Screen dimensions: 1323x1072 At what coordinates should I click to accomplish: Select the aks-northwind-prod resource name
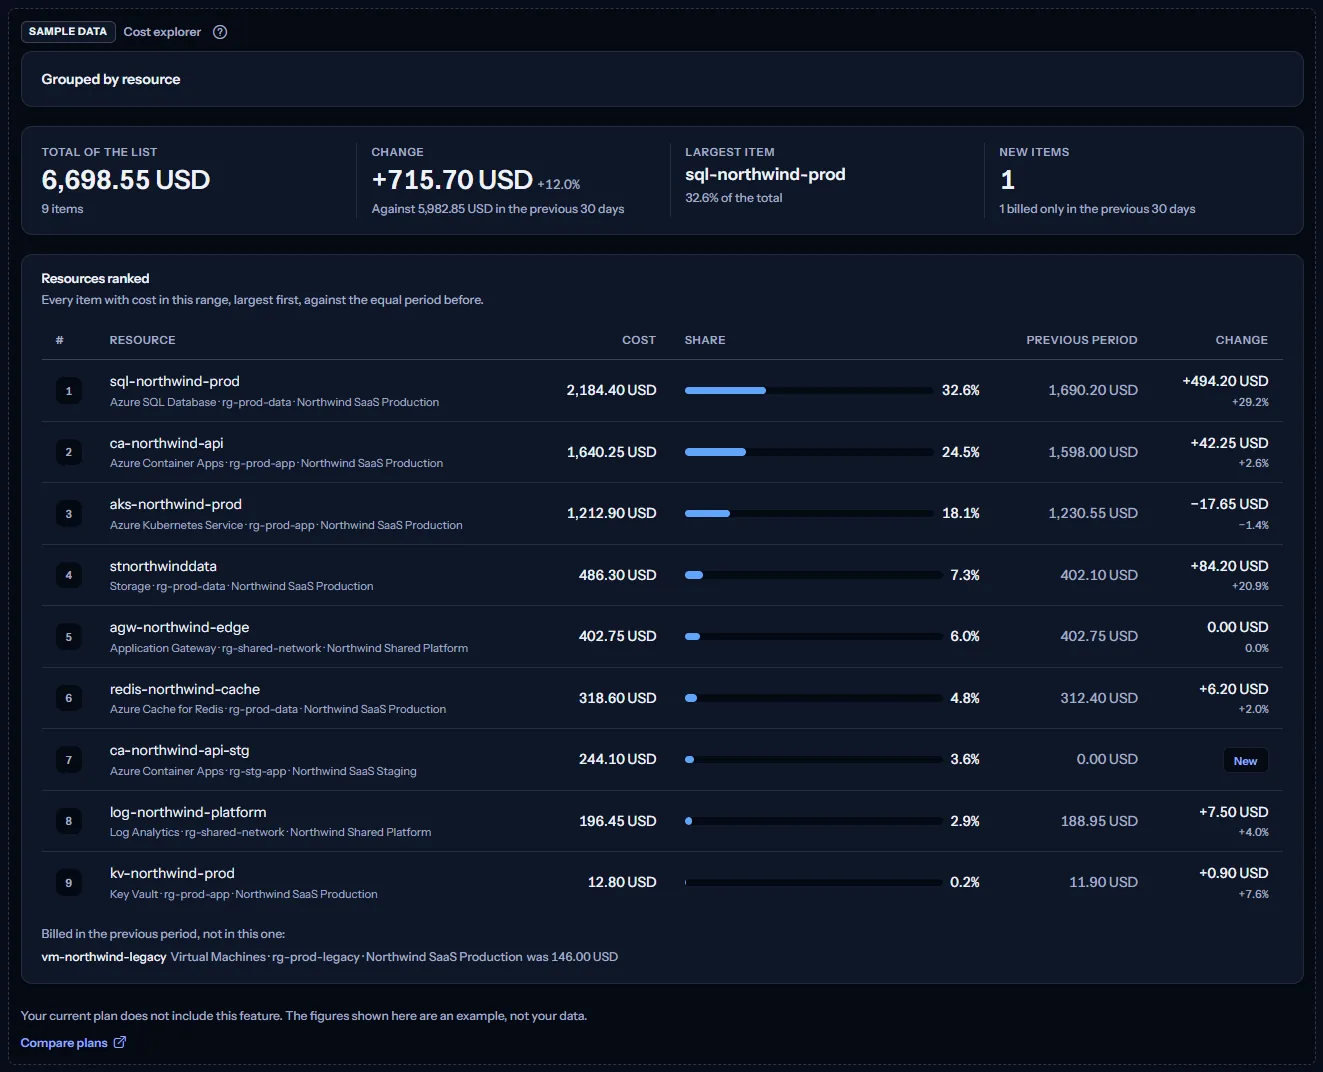[176, 504]
